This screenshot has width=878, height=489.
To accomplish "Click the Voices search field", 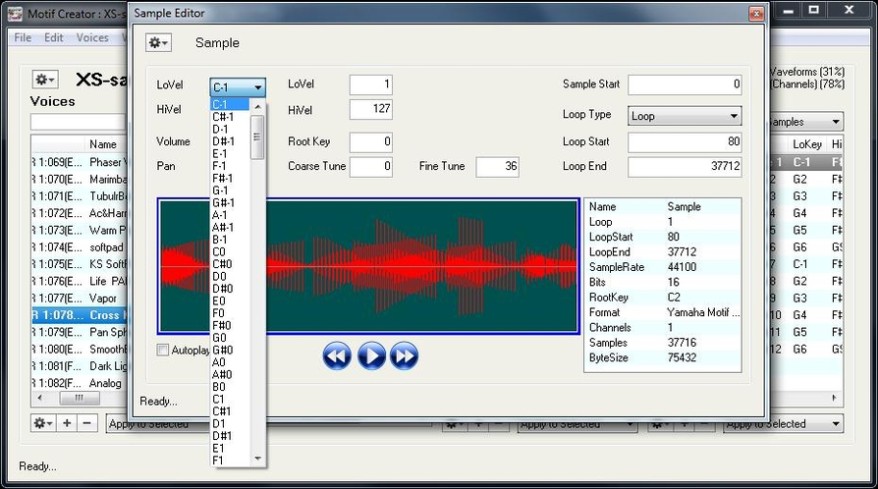I will [79, 122].
